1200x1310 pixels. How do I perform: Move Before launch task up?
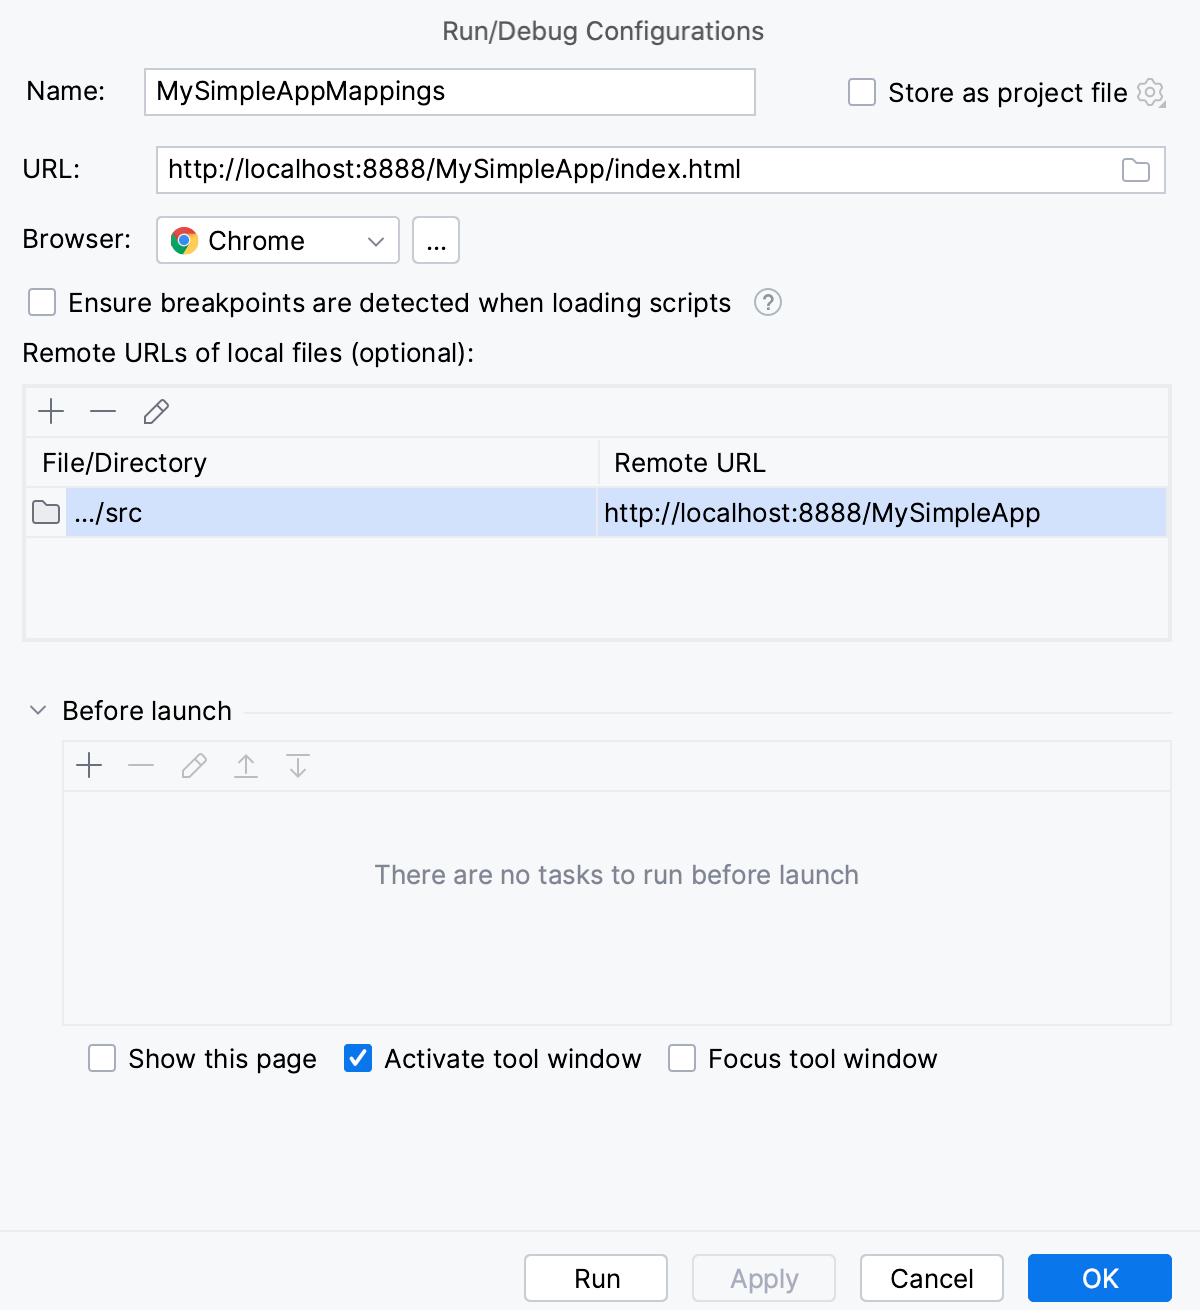click(x=245, y=765)
